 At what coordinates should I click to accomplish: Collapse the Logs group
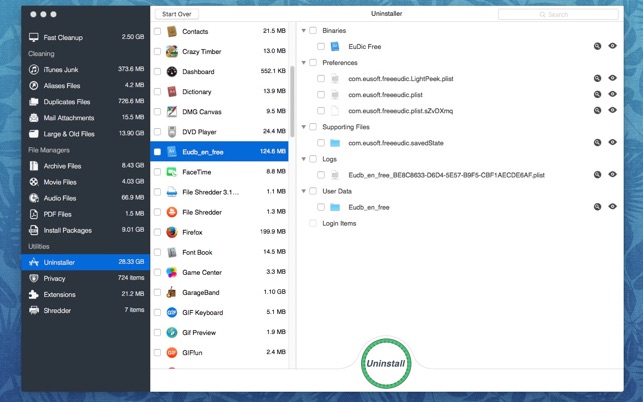click(304, 159)
